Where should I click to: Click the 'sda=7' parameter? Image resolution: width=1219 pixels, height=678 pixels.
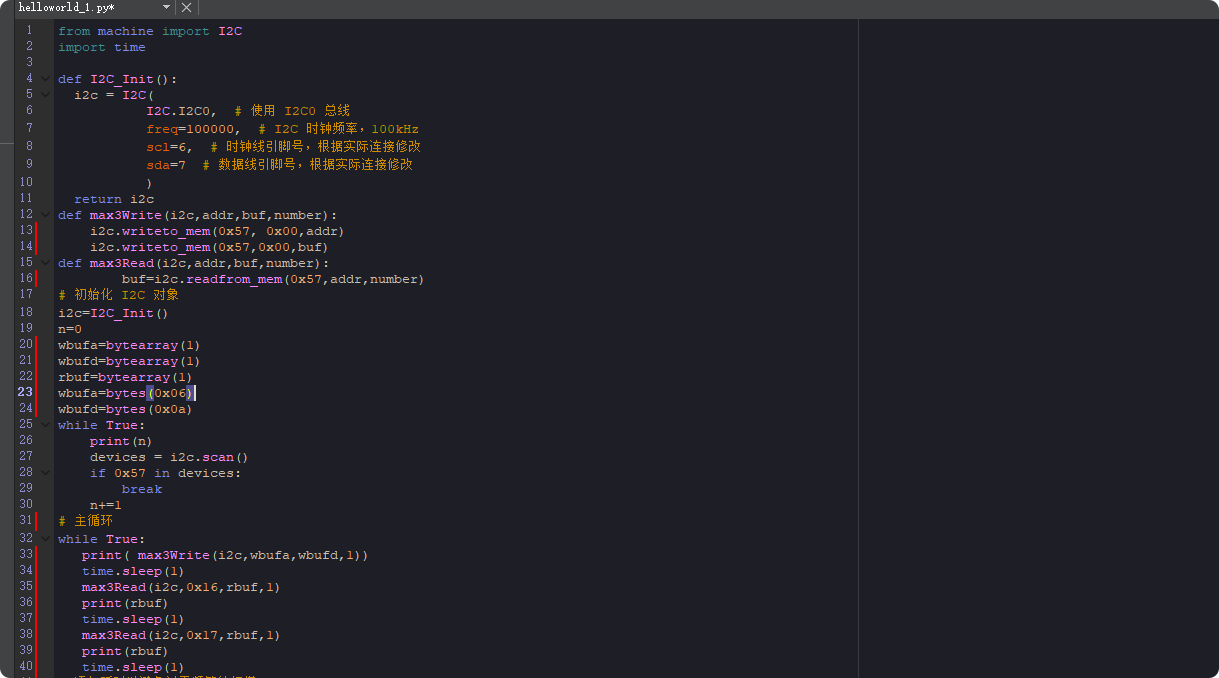pos(166,165)
